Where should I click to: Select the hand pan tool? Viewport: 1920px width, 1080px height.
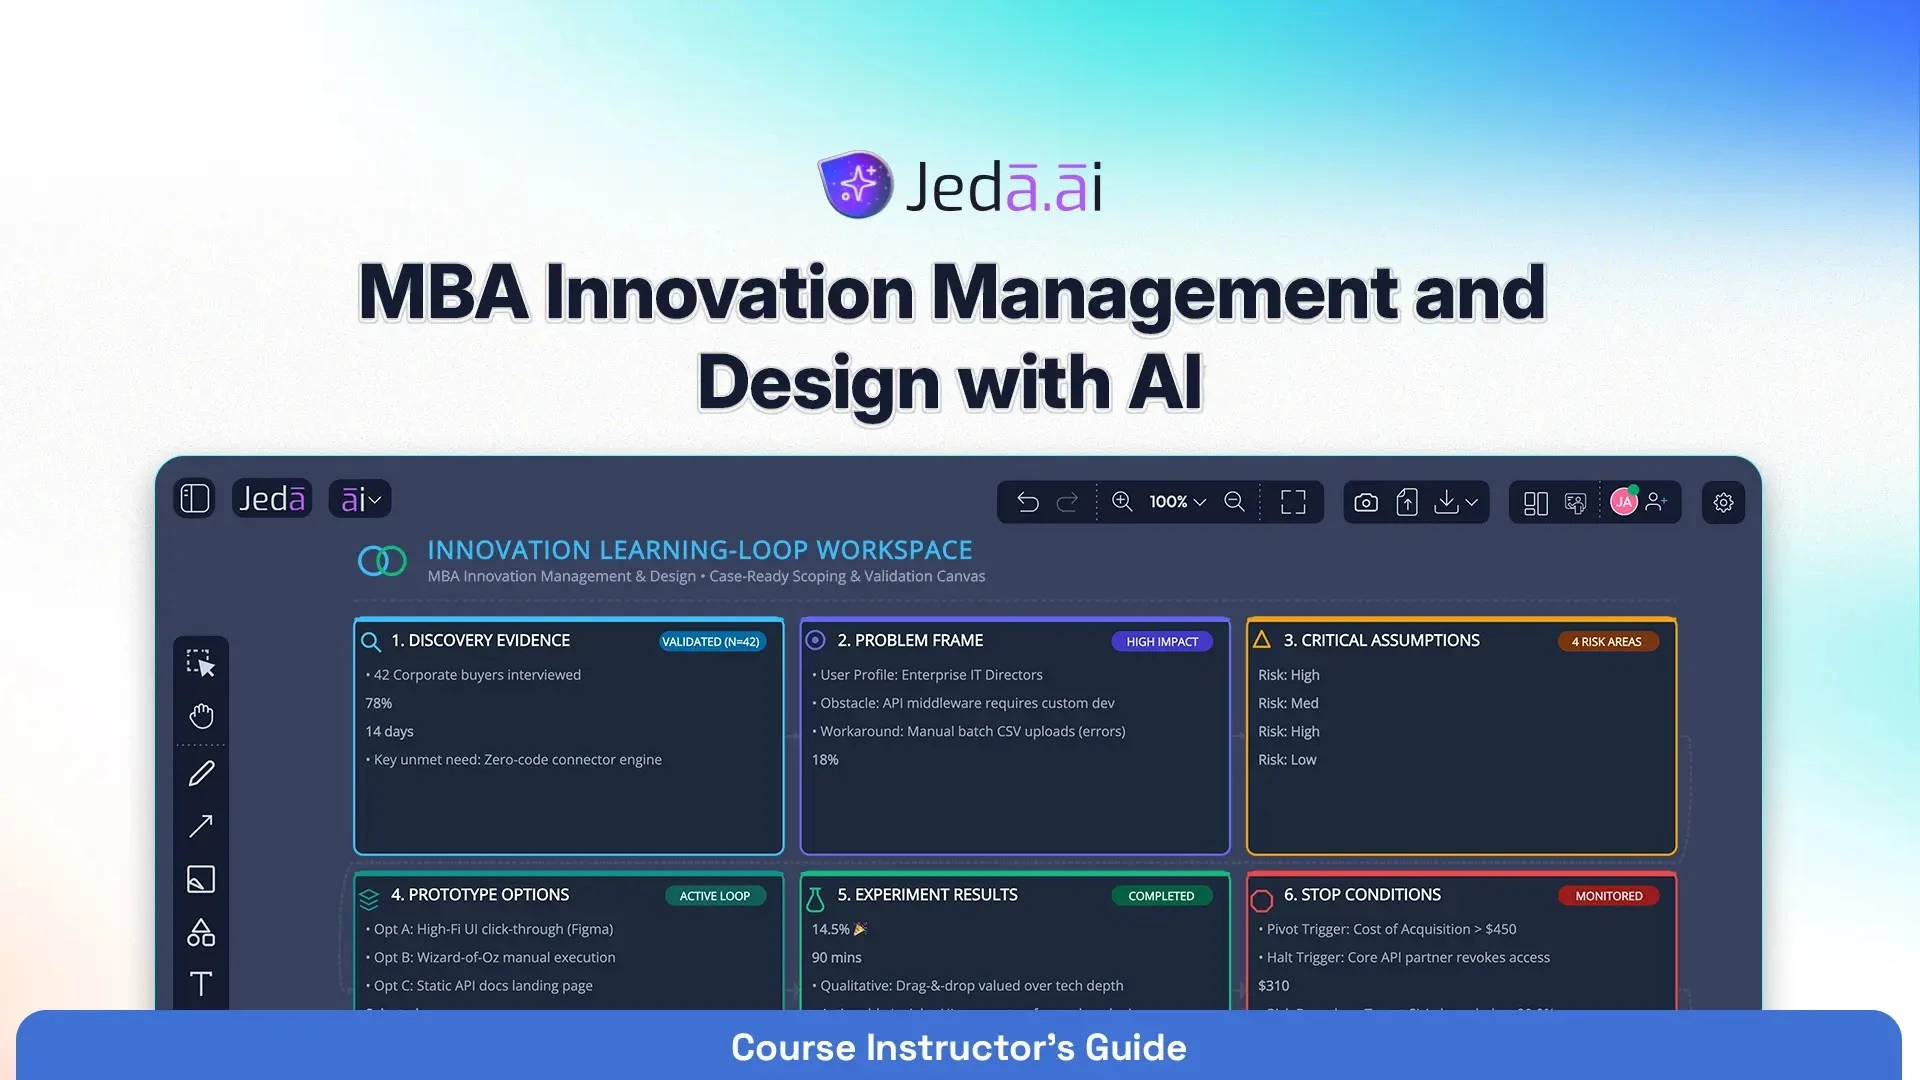[x=201, y=716]
